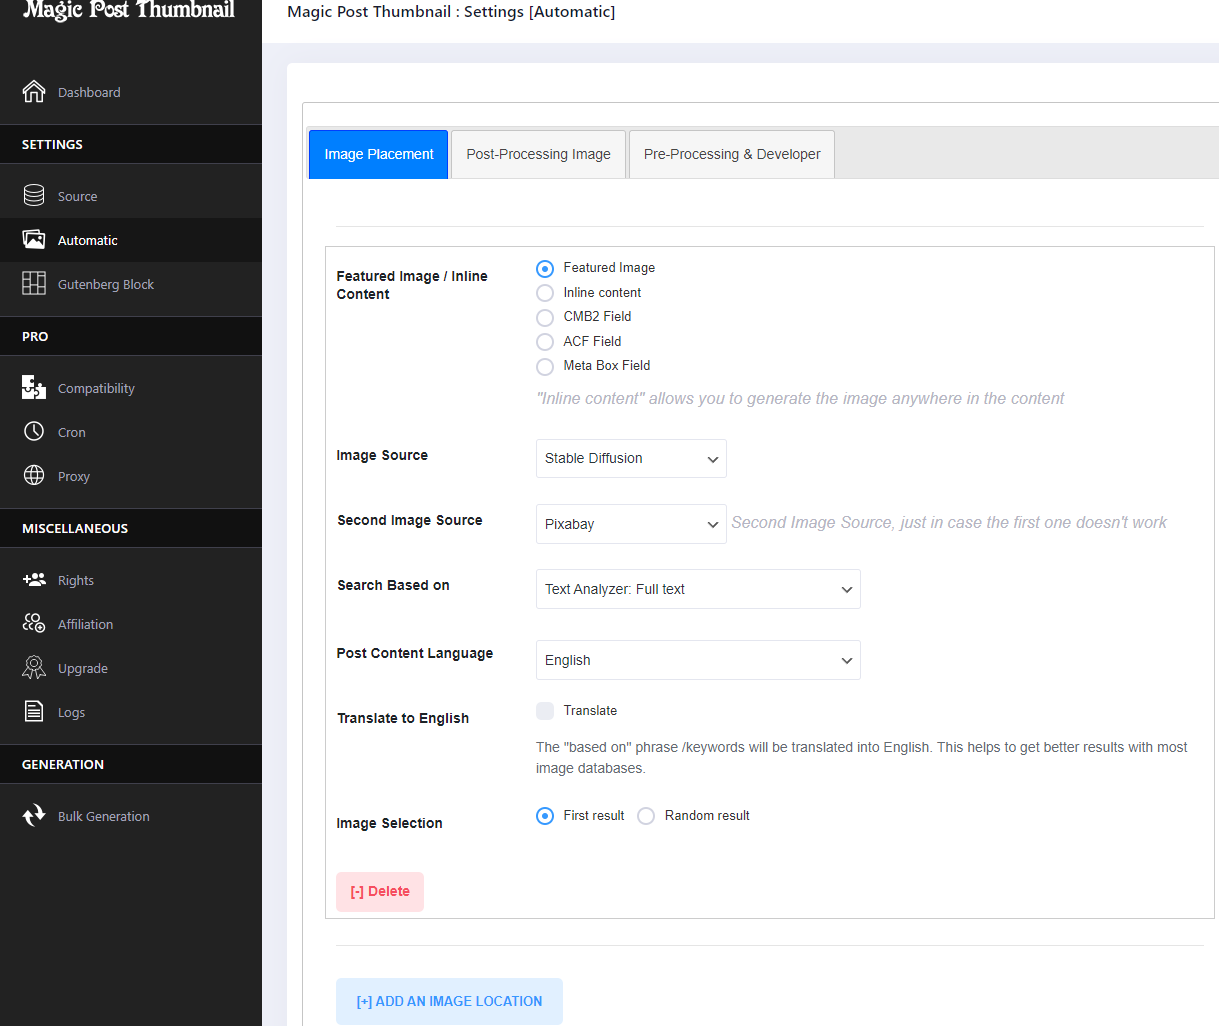Switch to the Post-Processing Image tab

[538, 155]
